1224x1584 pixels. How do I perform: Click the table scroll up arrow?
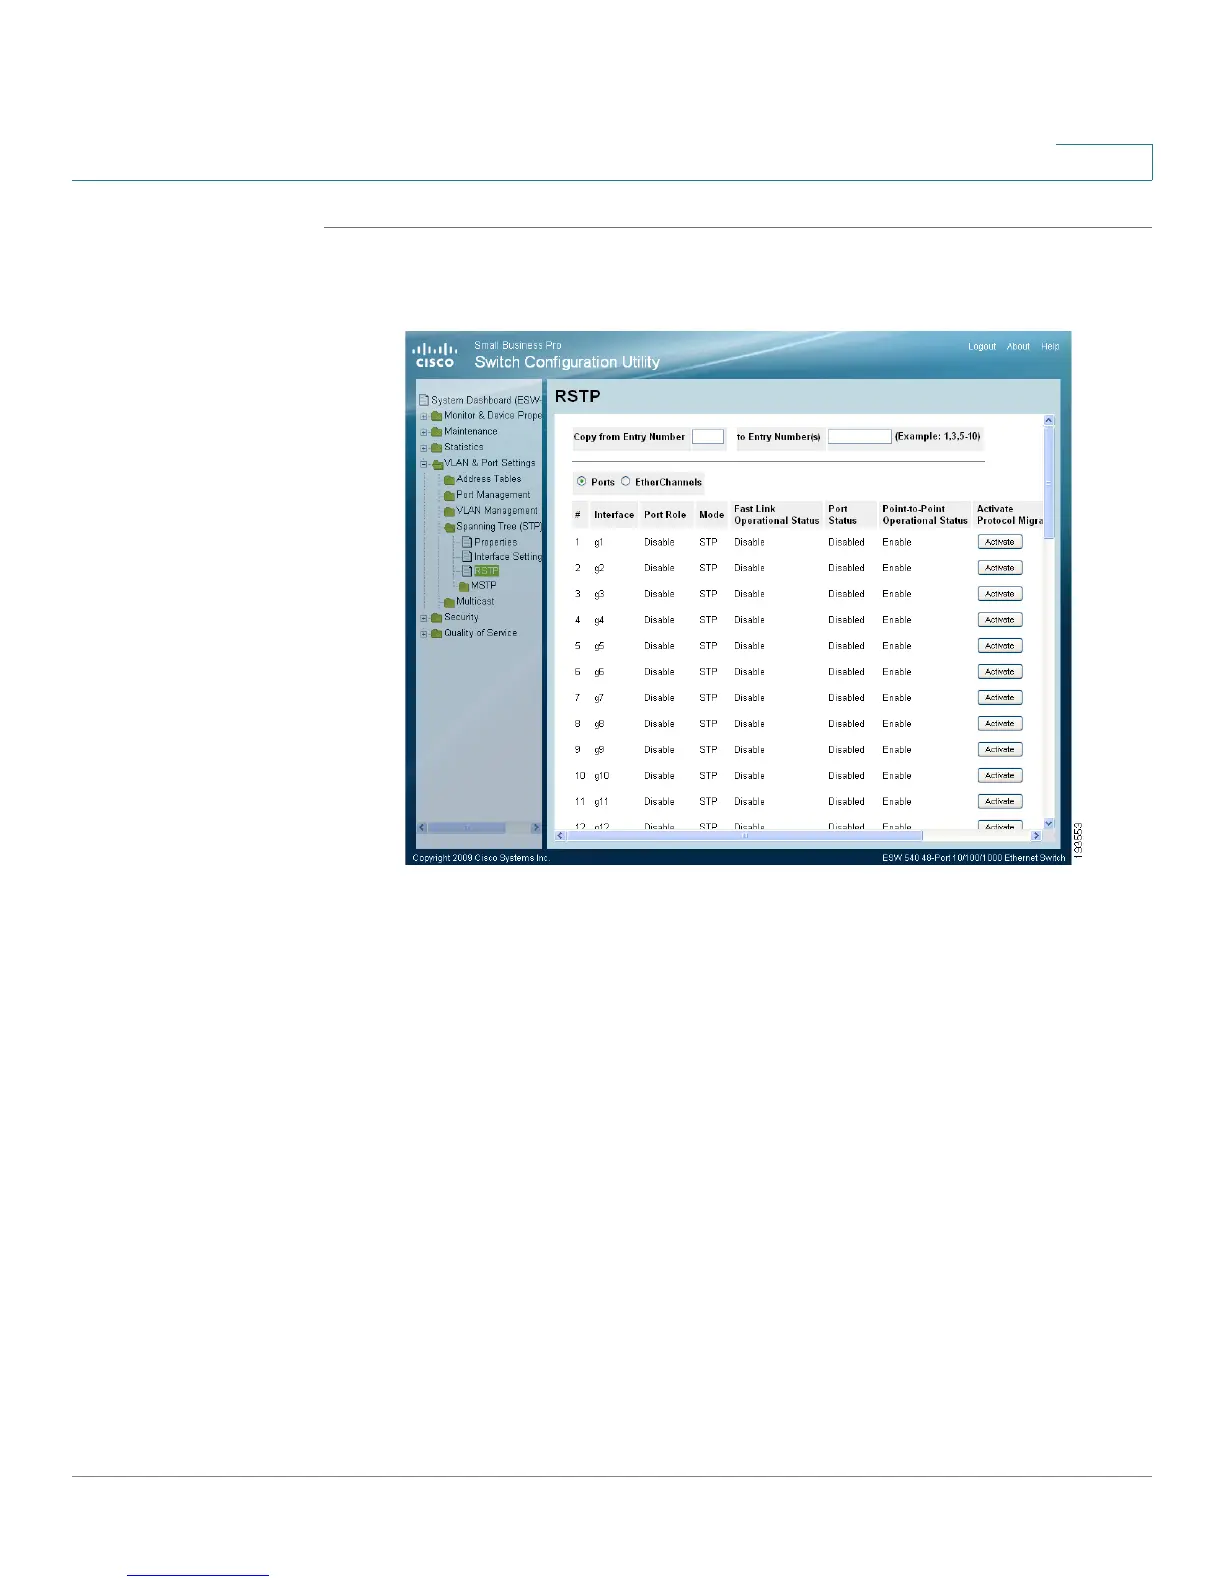1049,421
